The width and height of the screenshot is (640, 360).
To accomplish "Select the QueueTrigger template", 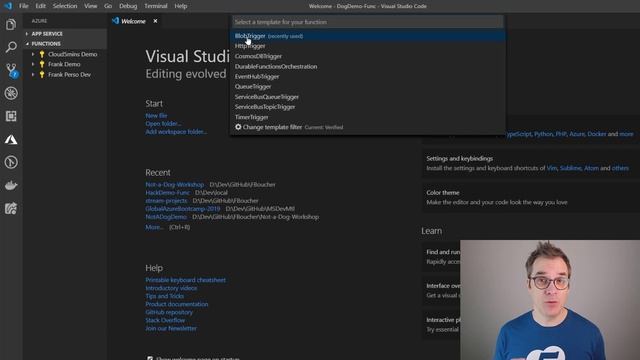I will tap(367, 87).
